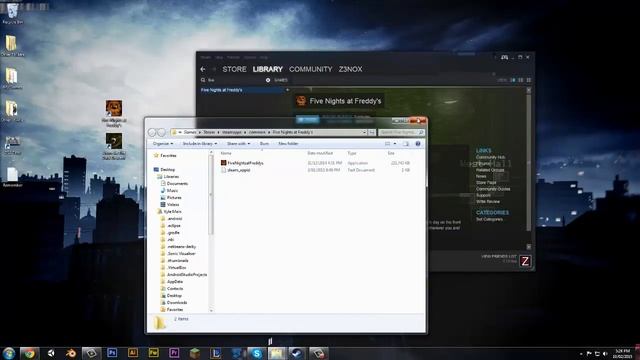Screen dimensions: 640x360
Task: Open the Related Groups link in Steam
Action: click(x=490, y=170)
